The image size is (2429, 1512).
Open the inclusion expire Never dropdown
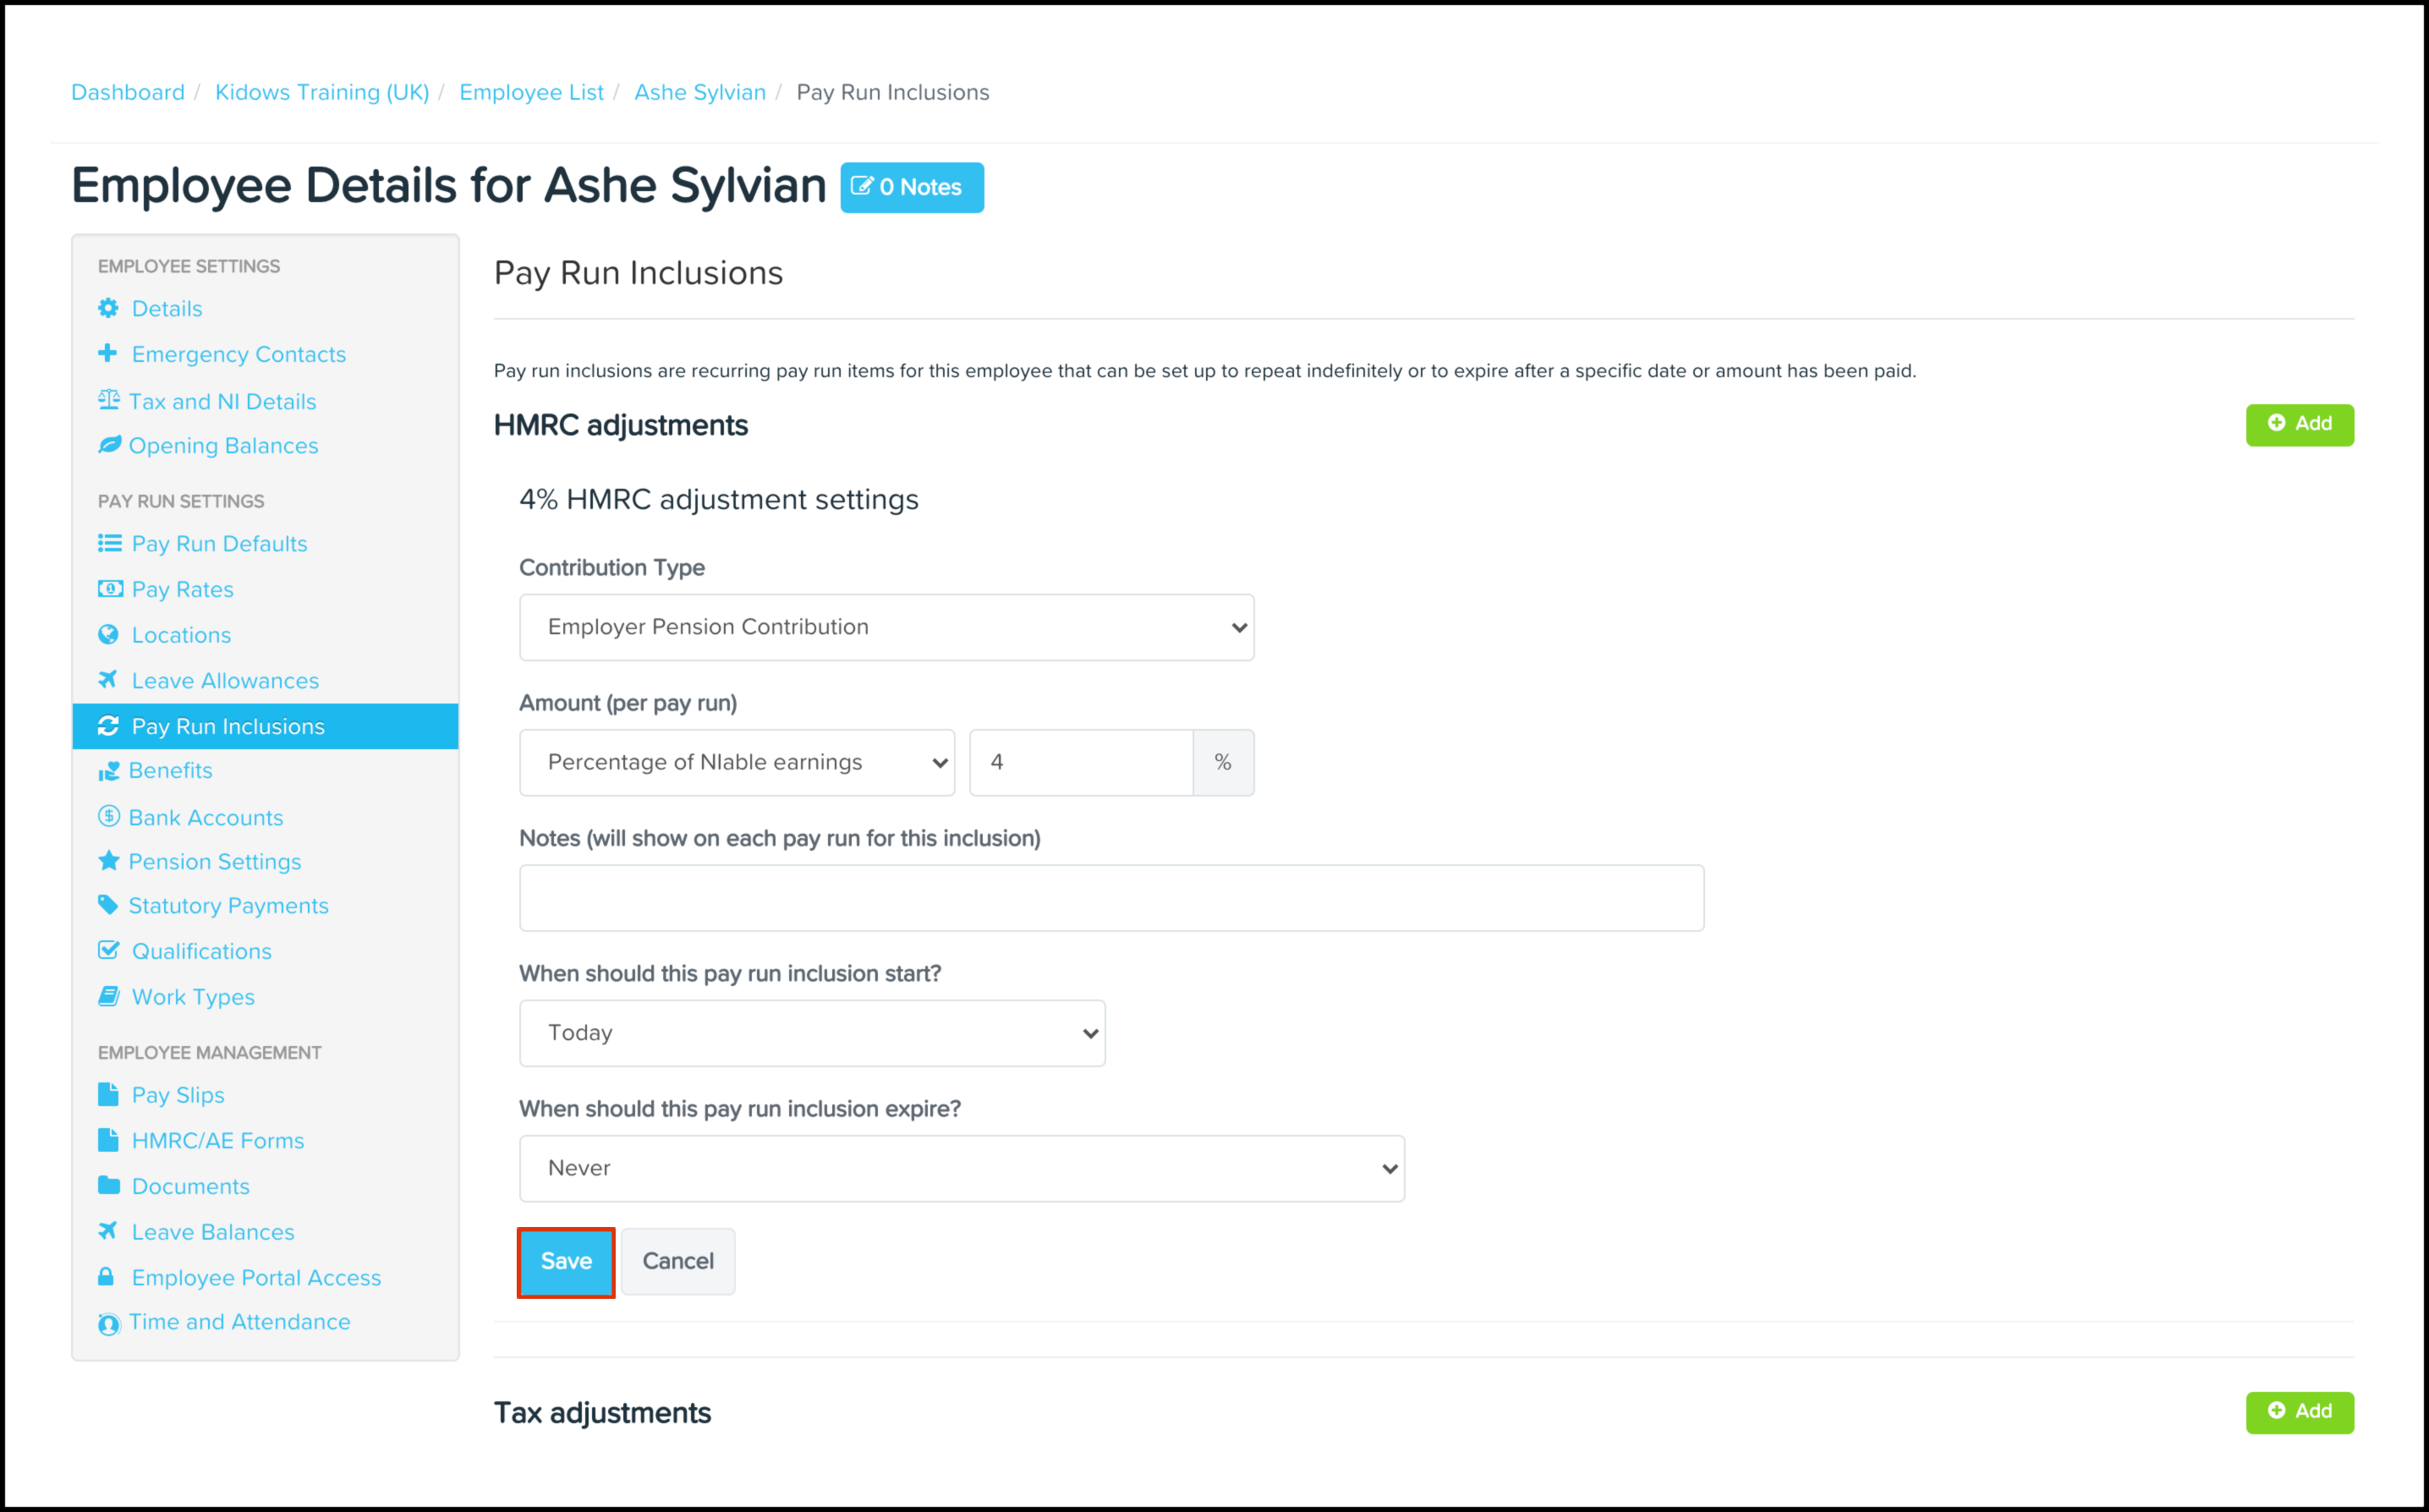tap(961, 1168)
